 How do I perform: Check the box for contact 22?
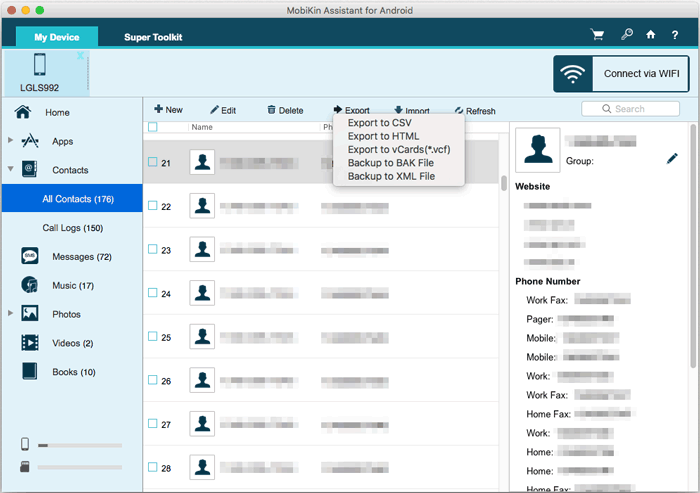point(153,205)
